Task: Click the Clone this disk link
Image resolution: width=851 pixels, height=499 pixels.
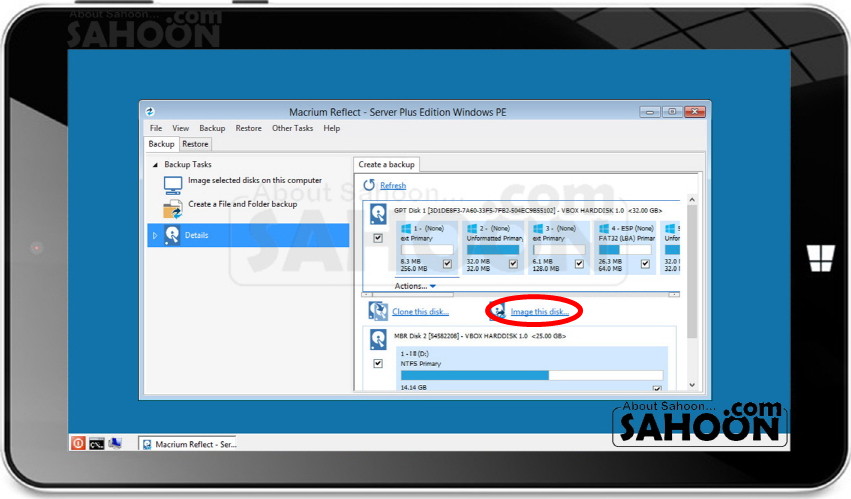Action: 420,312
